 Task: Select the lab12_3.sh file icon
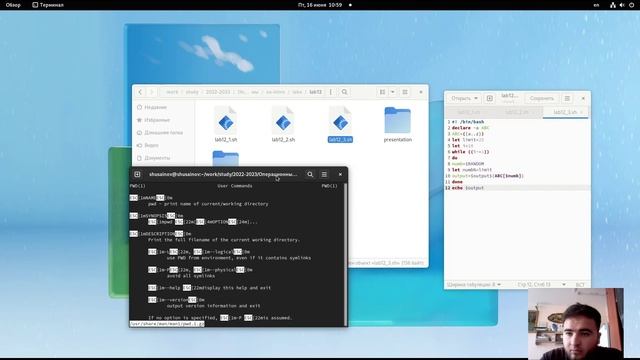tap(340, 121)
